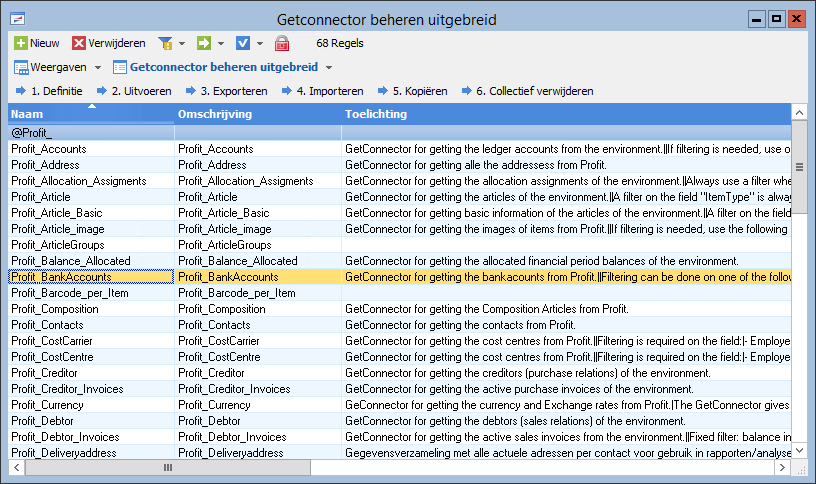816x484 pixels.
Task: Sort by the Naam column header
Action: 91,114
